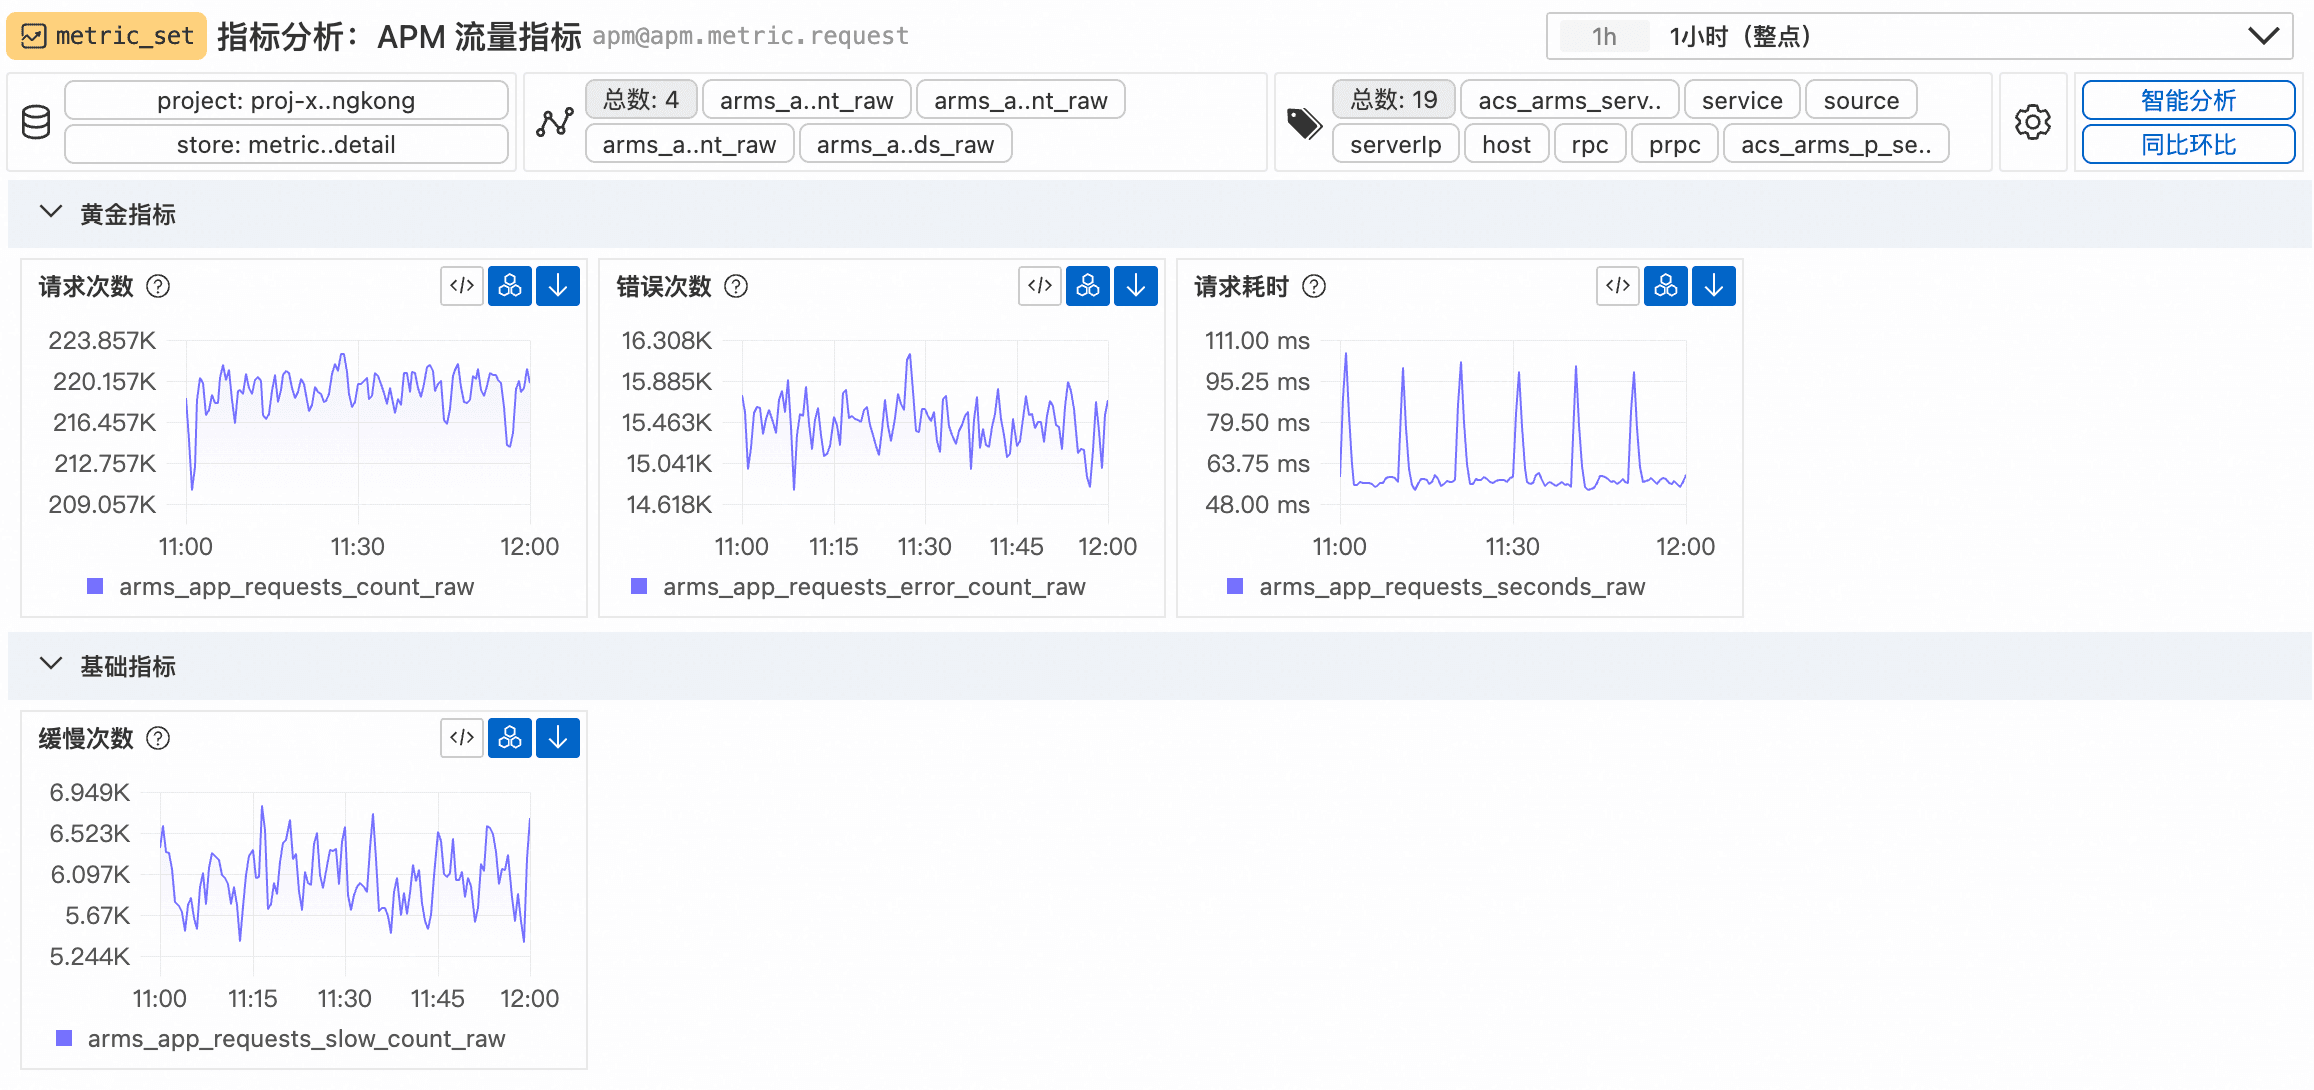Open code view for 请求次数 chart
This screenshot has width=2314, height=1090.
pos(462,286)
